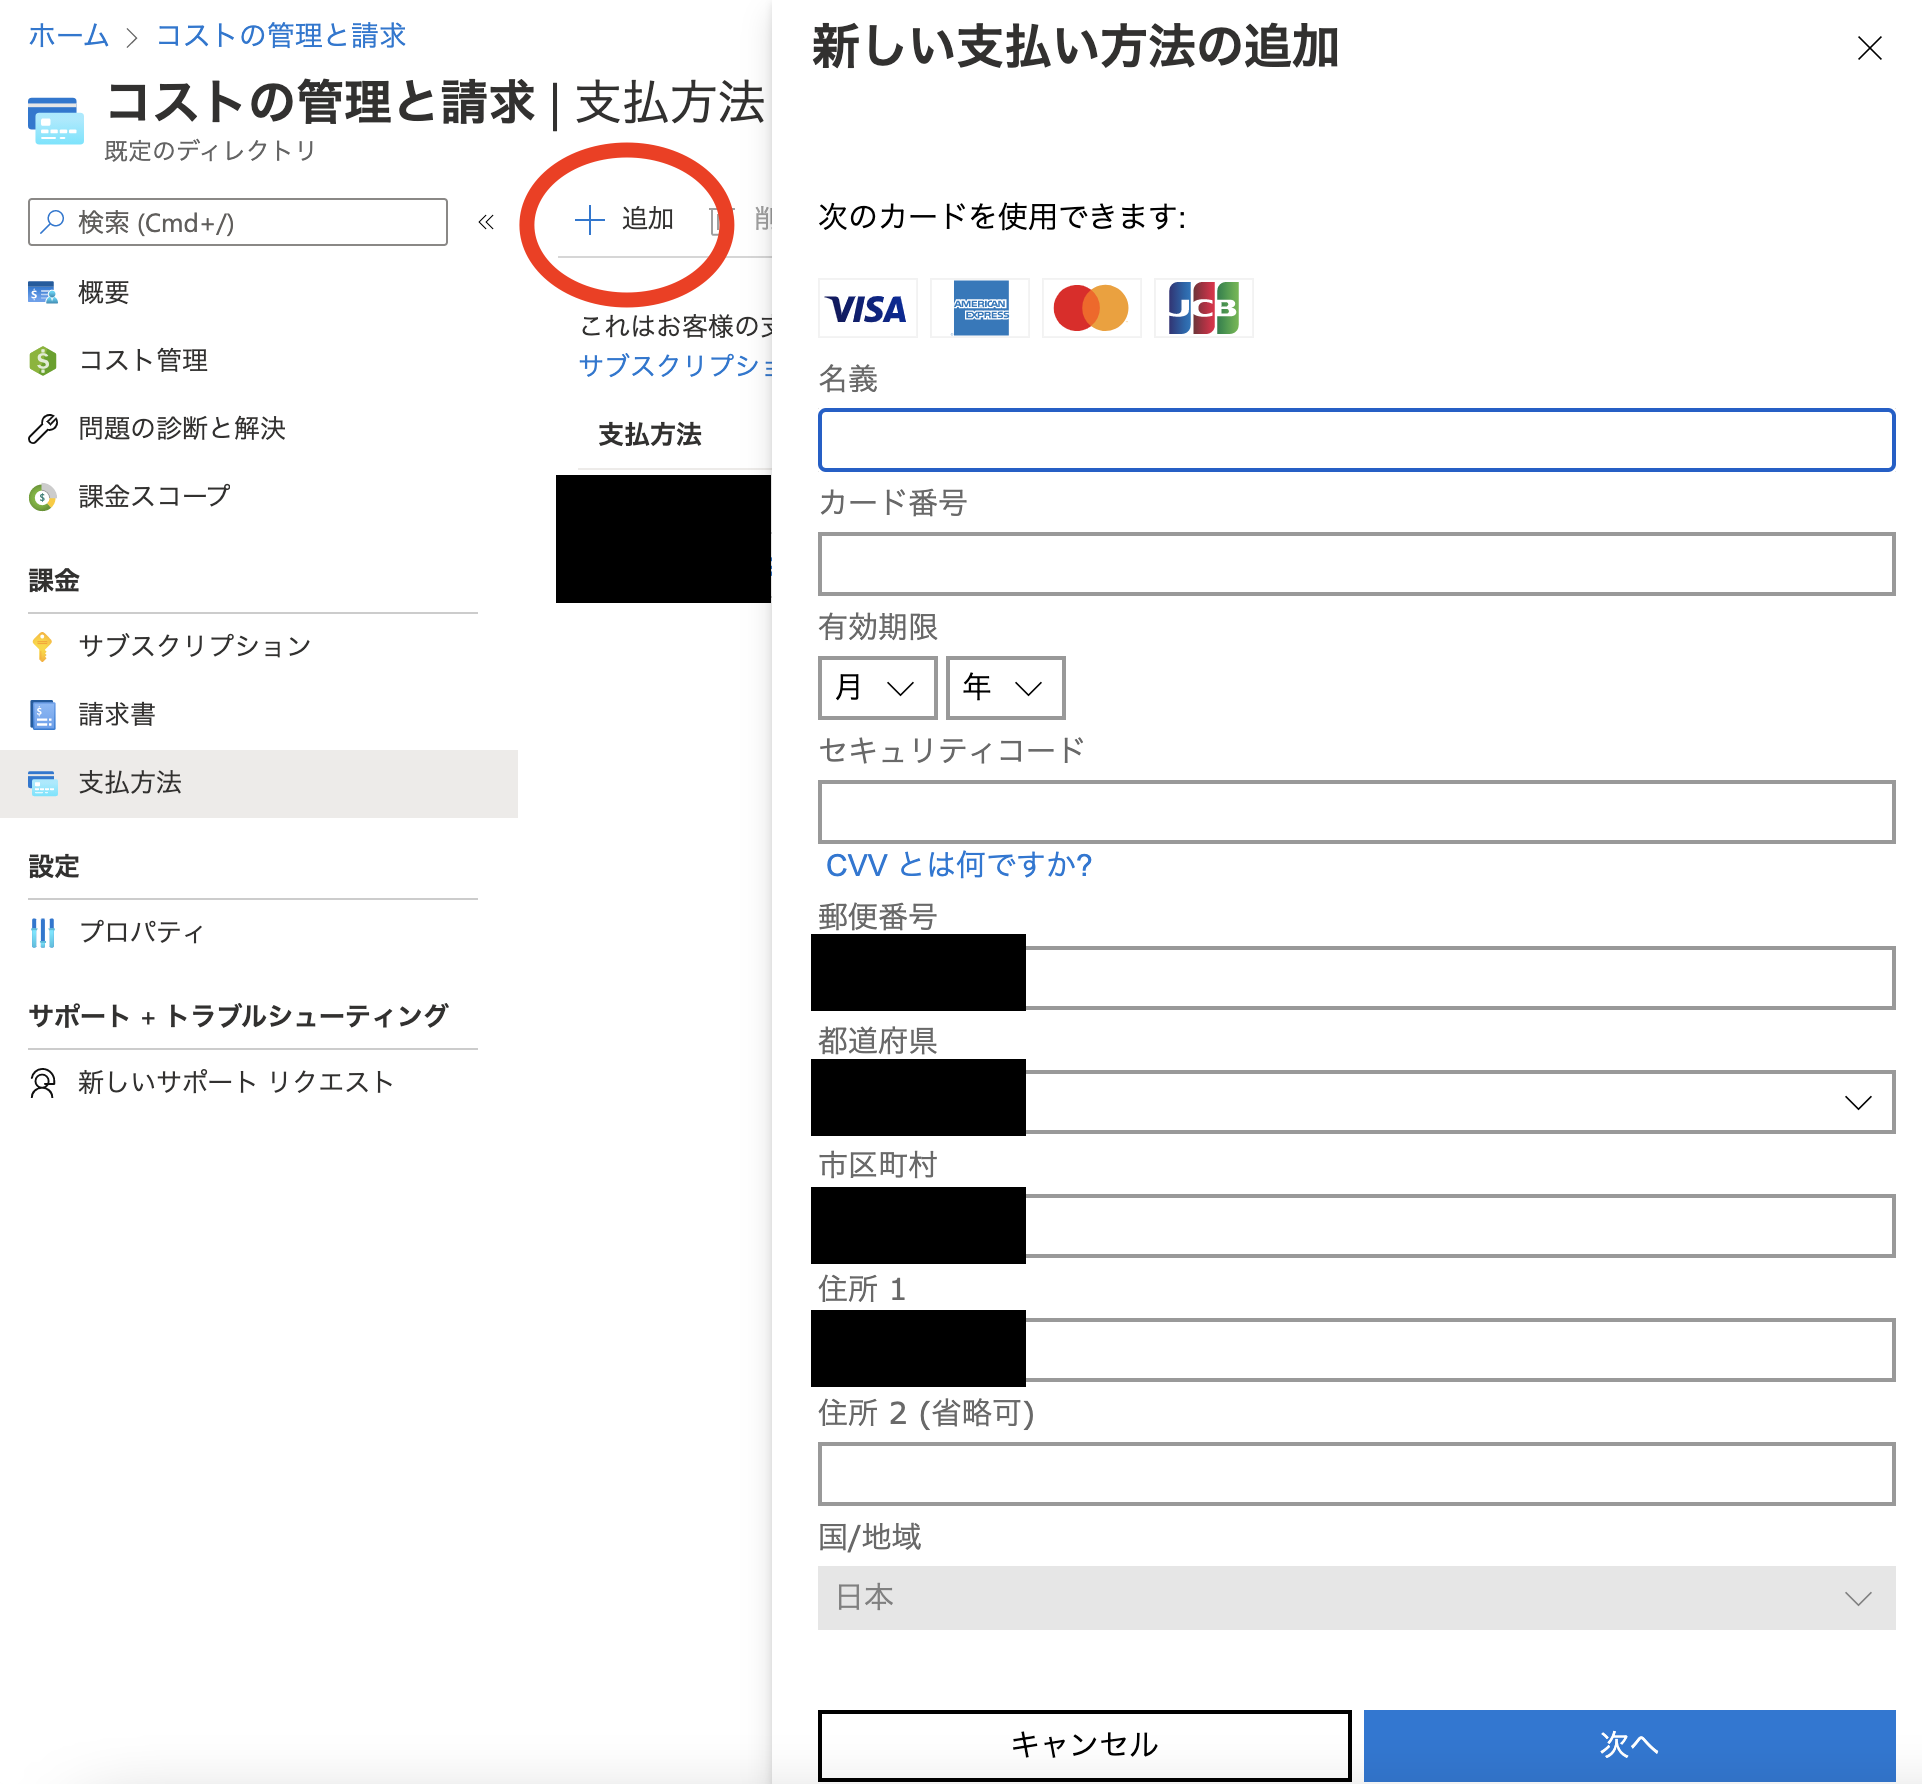Click the JCB card logo
The height and width of the screenshot is (1784, 1922).
(1203, 308)
